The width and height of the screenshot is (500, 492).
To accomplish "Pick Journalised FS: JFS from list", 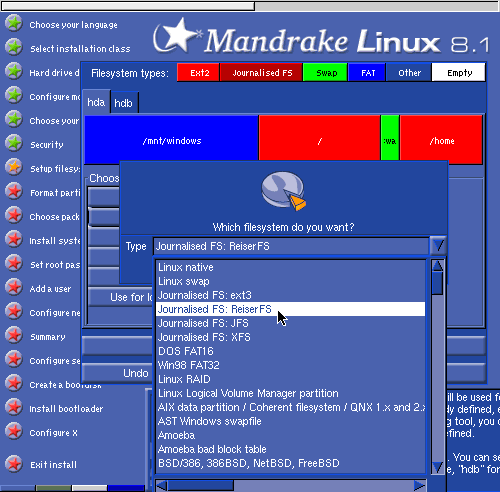I will coord(290,323).
